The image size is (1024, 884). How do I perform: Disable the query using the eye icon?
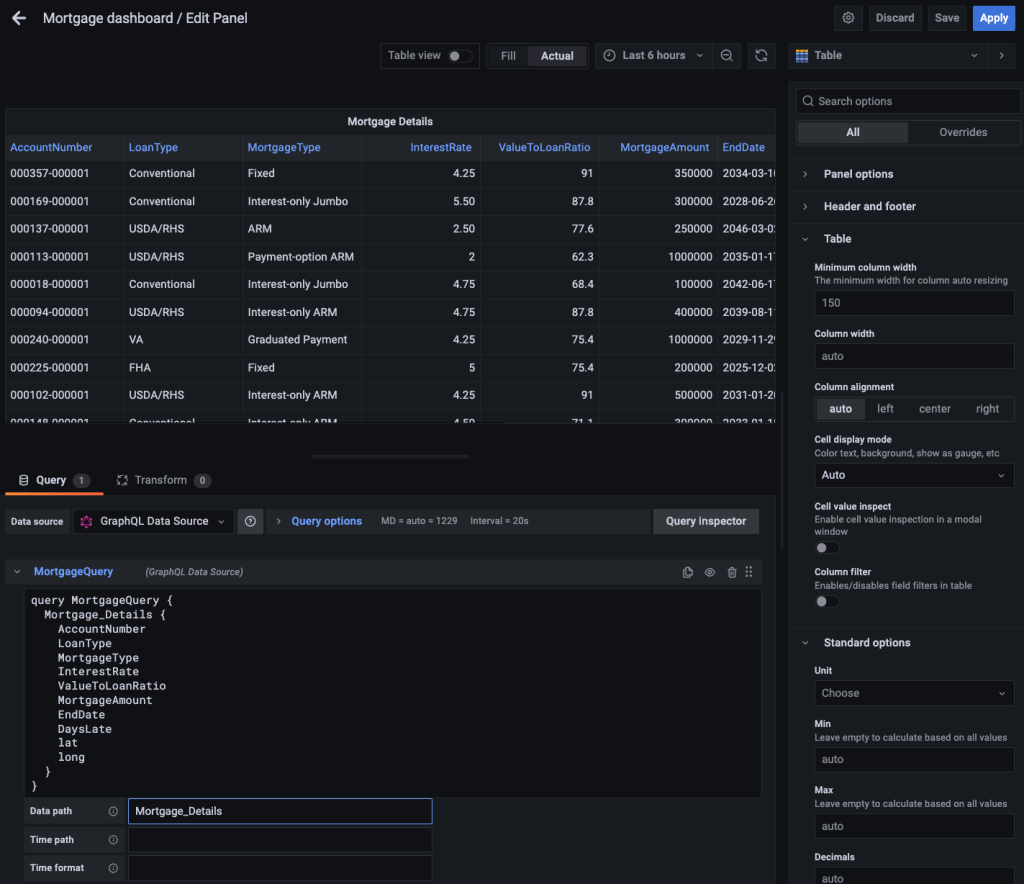pos(710,571)
